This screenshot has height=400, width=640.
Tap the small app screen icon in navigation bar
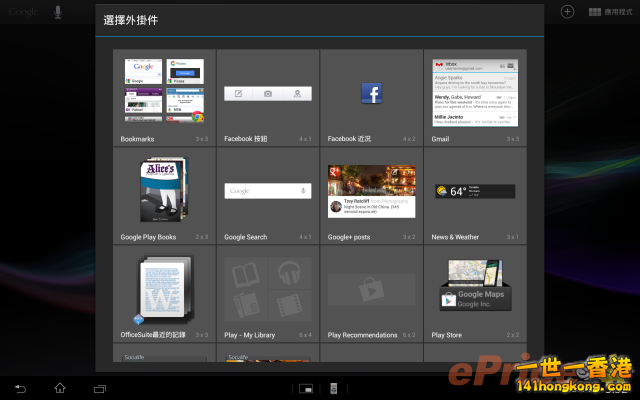pos(306,389)
